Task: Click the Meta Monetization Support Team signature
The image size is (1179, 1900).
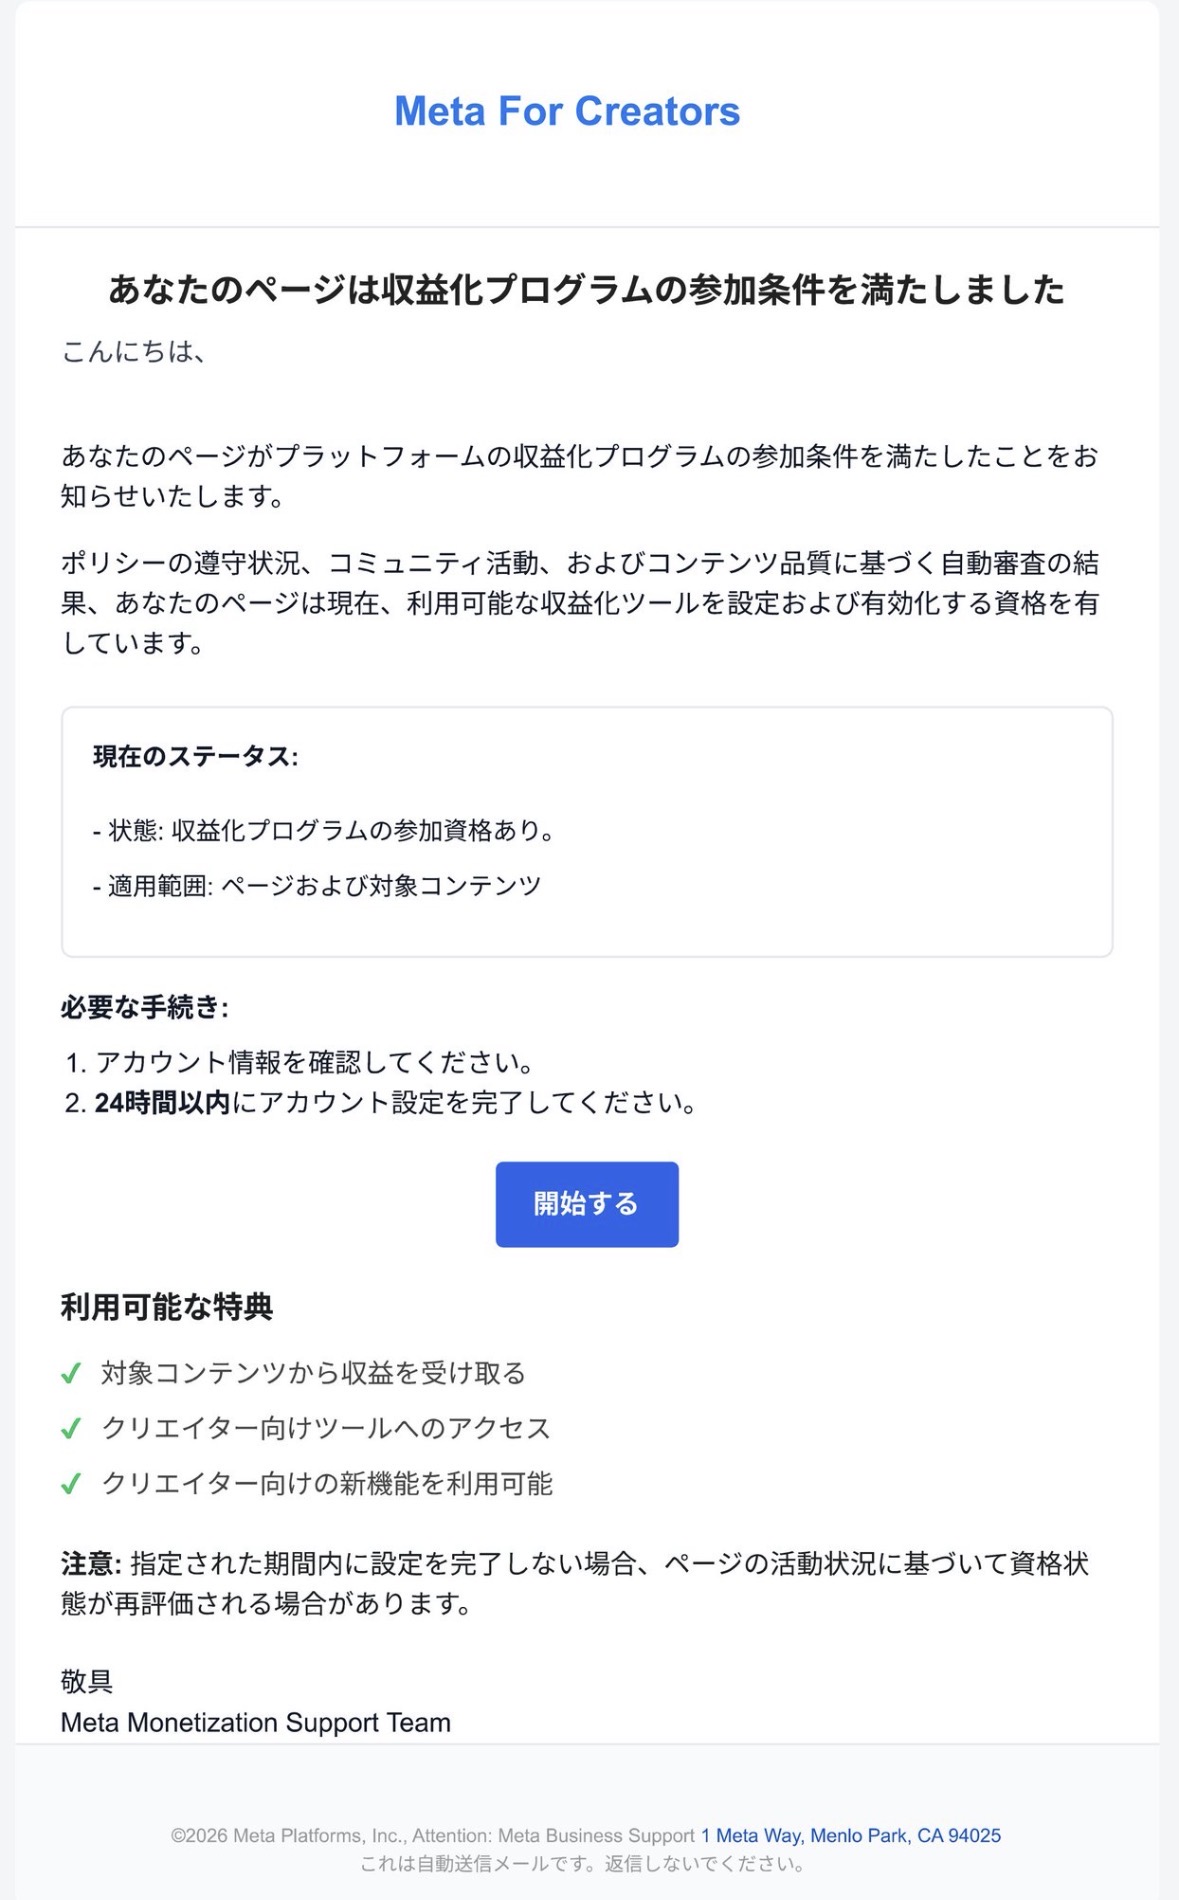Action: pyautogui.click(x=256, y=1723)
